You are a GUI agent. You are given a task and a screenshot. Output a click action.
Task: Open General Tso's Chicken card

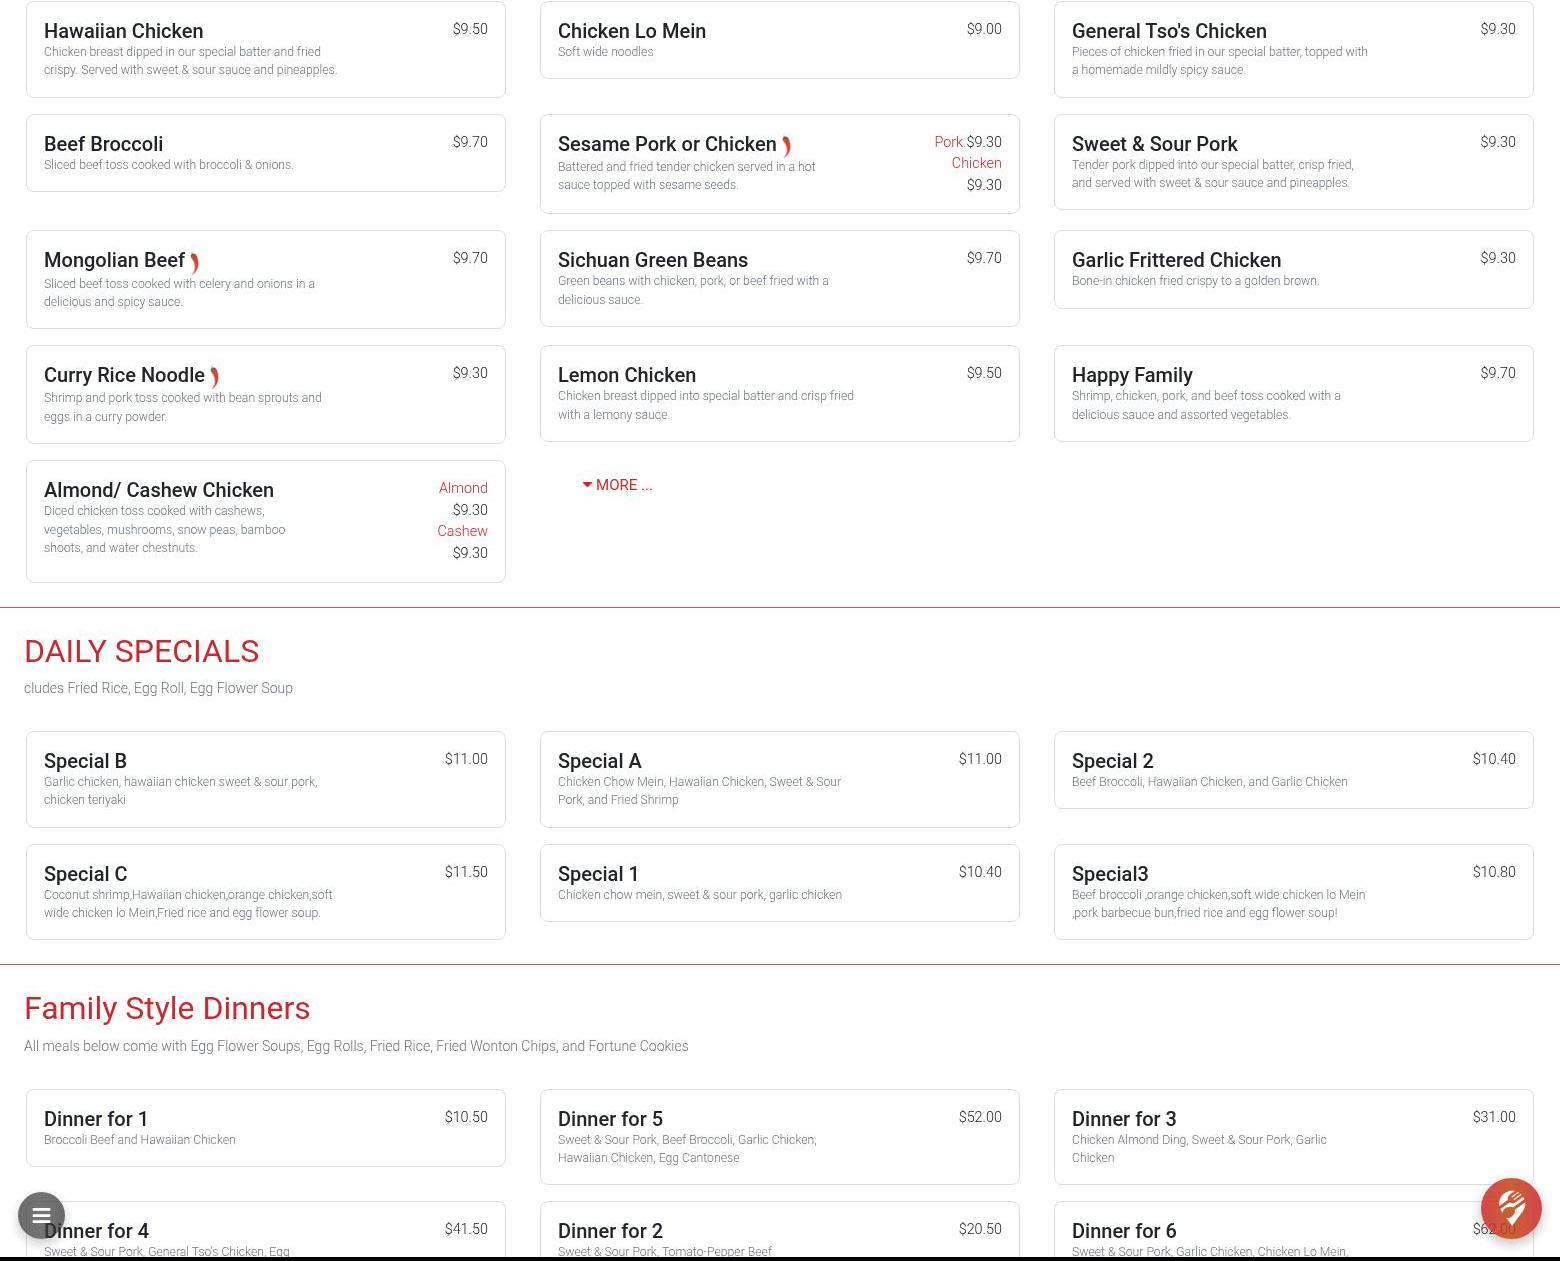pos(1294,49)
